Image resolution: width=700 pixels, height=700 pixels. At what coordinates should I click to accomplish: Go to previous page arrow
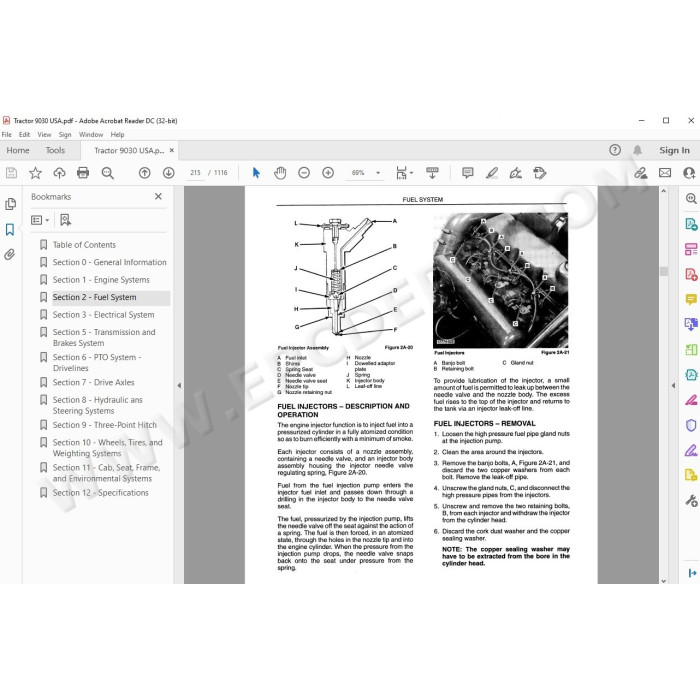click(x=144, y=173)
